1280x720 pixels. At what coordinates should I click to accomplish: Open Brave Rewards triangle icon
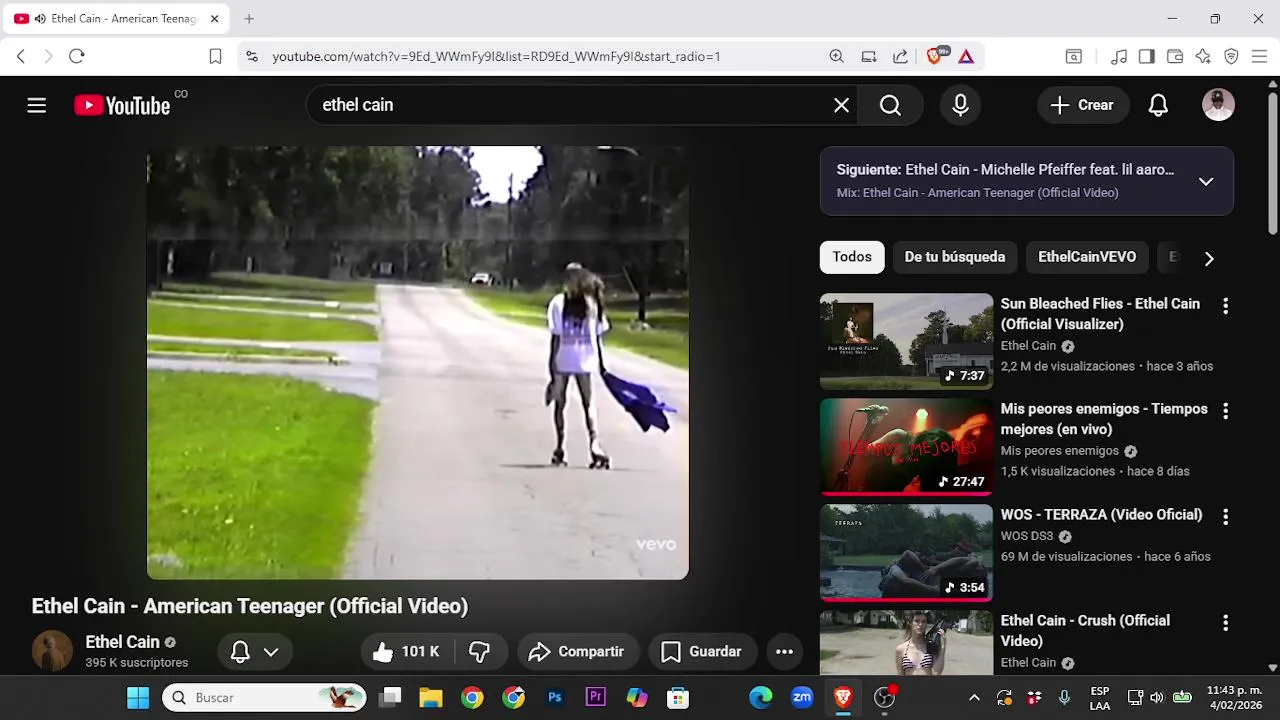(x=966, y=57)
